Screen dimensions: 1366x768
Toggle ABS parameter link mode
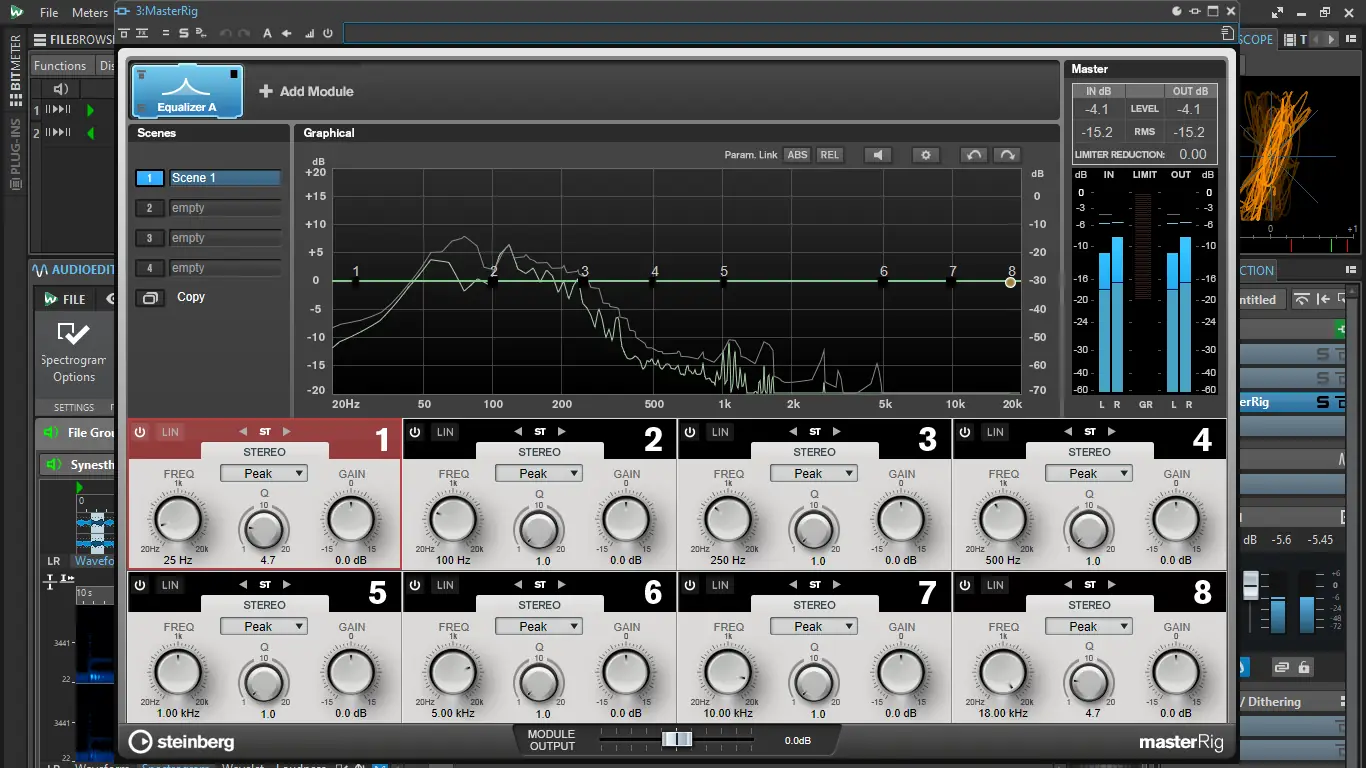pos(797,155)
